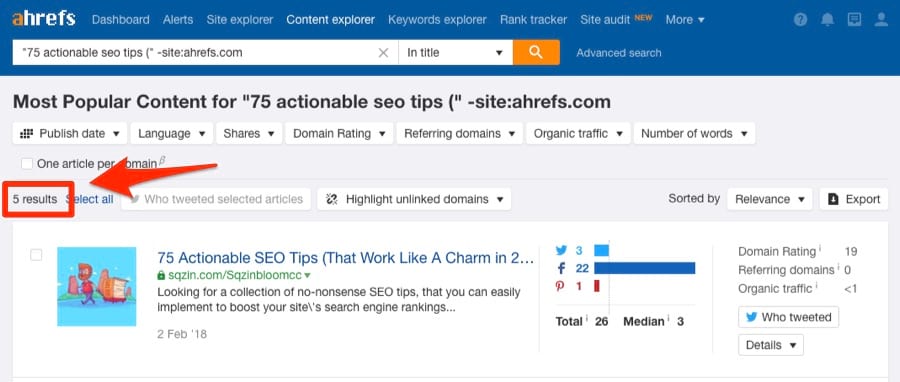
Task: Open the article thumbnail image
Action: click(97, 286)
